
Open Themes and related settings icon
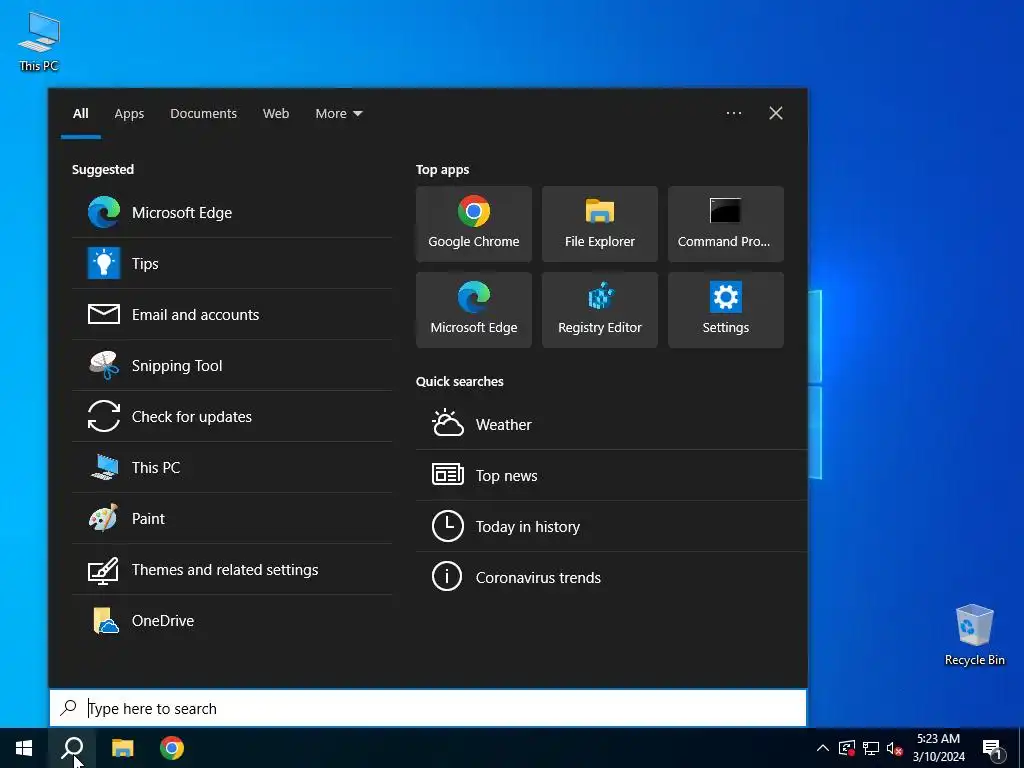click(104, 569)
